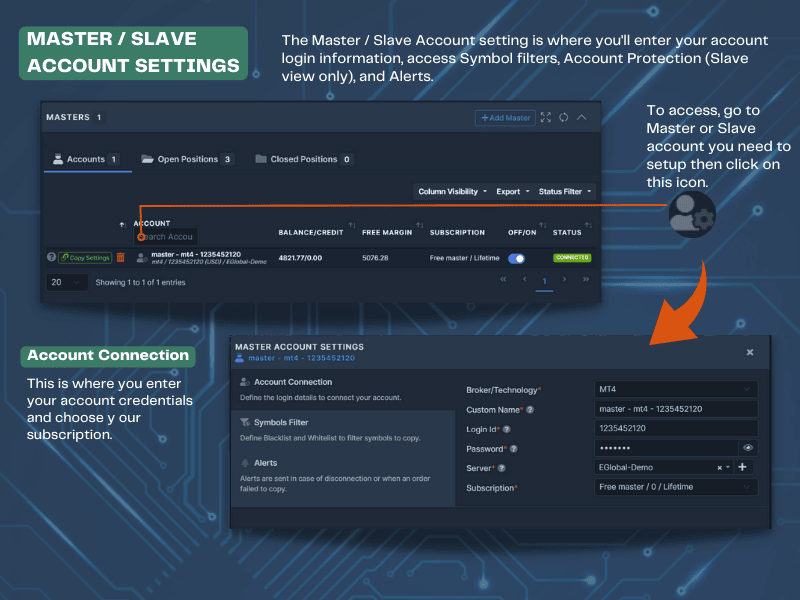
Task: Expand the Status Filter dropdown
Action: pos(565,191)
